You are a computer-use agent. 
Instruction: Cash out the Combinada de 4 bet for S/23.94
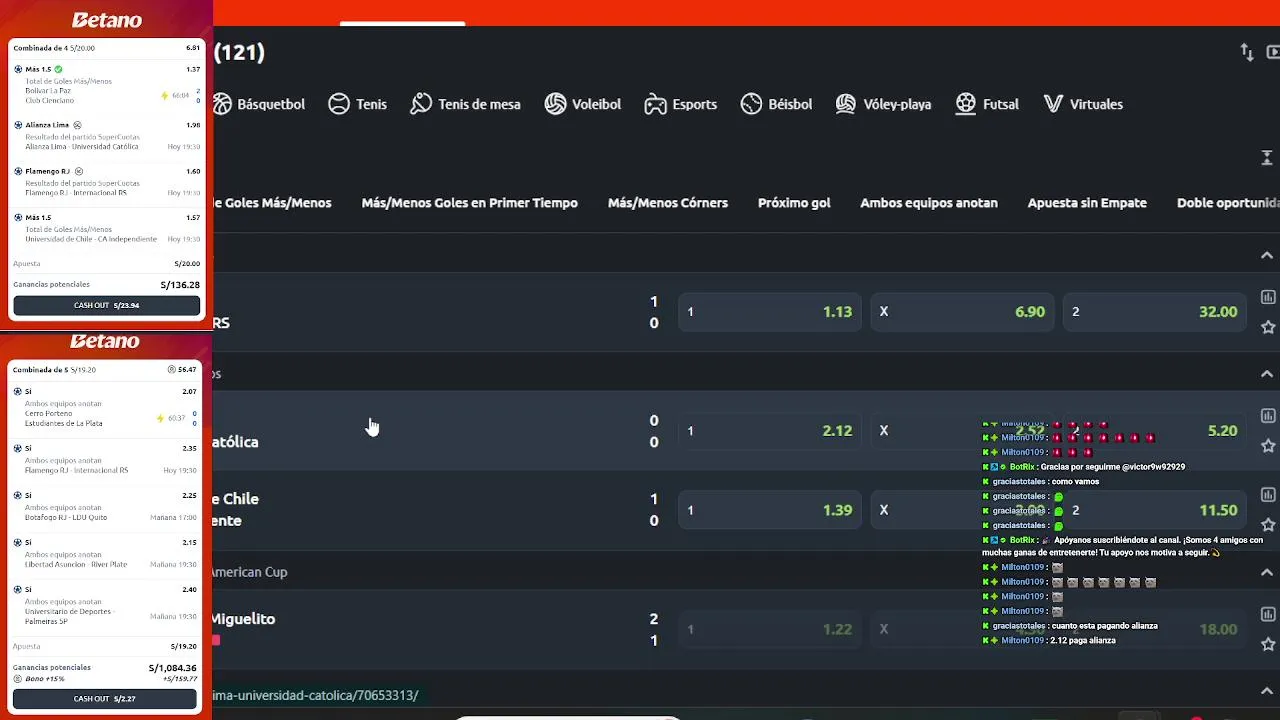tap(107, 305)
